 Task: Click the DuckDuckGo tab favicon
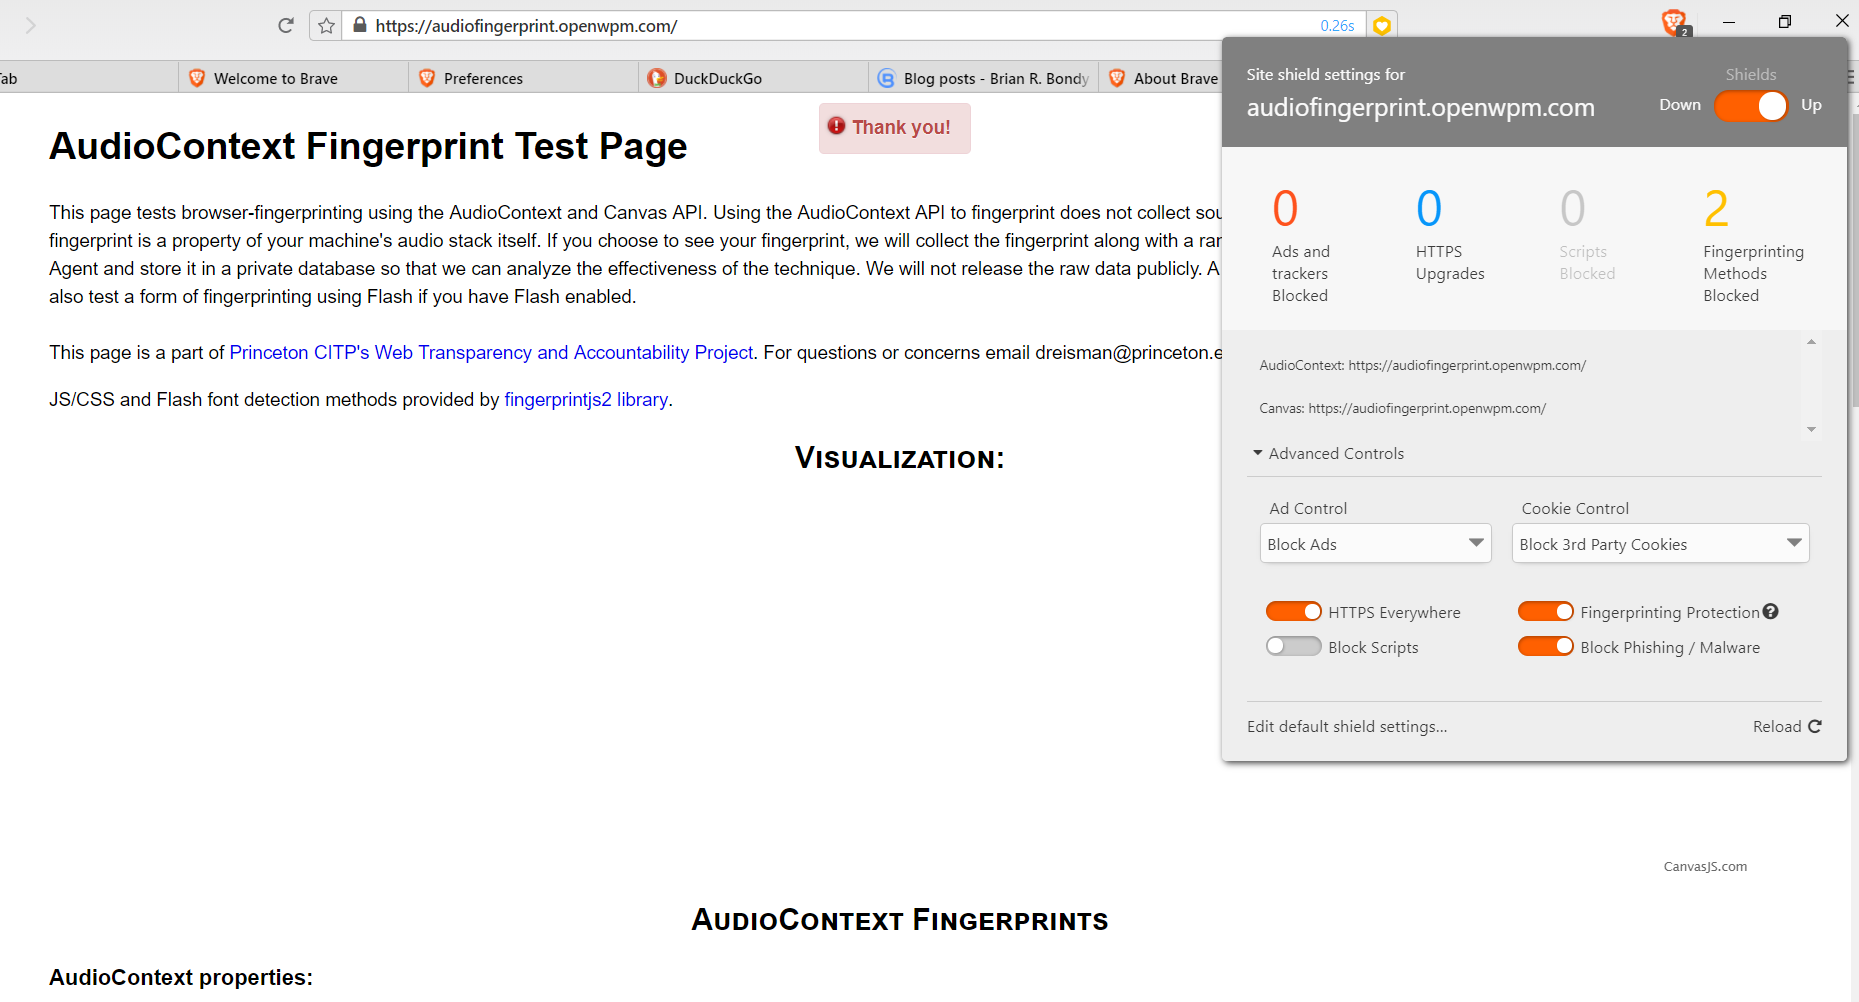point(657,78)
